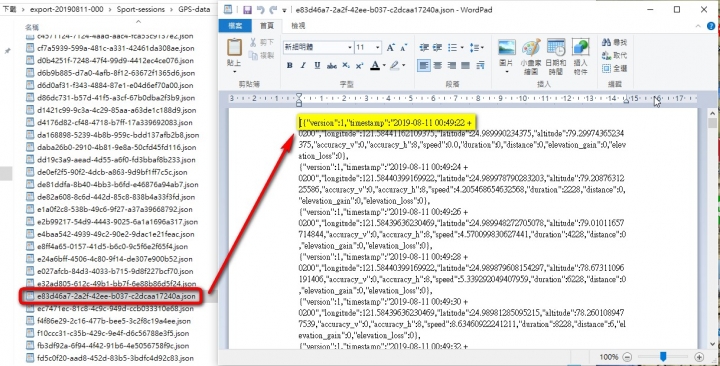This screenshot has width=720, height=366.
Task: Click the Increase Indent icon
Action: pos(438,47)
